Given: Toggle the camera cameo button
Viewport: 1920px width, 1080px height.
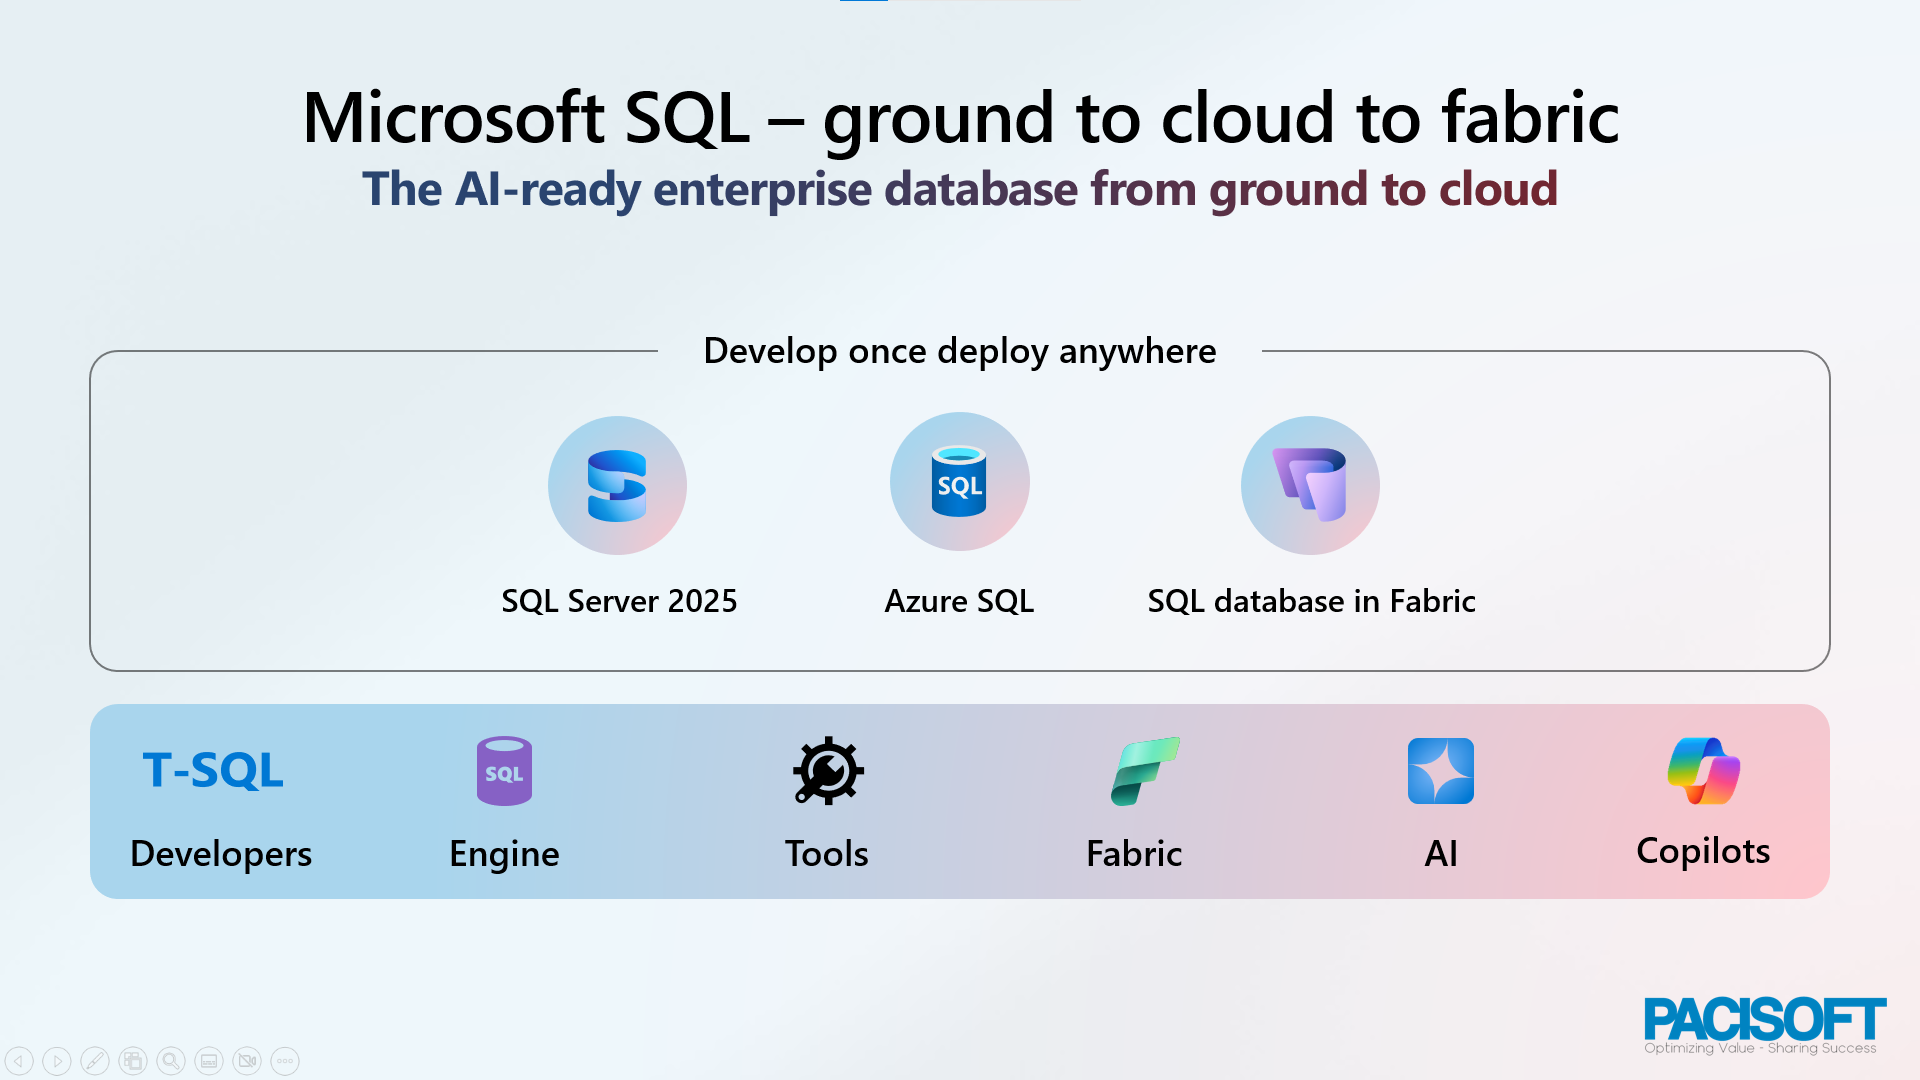Looking at the screenshot, I should click(x=247, y=1061).
